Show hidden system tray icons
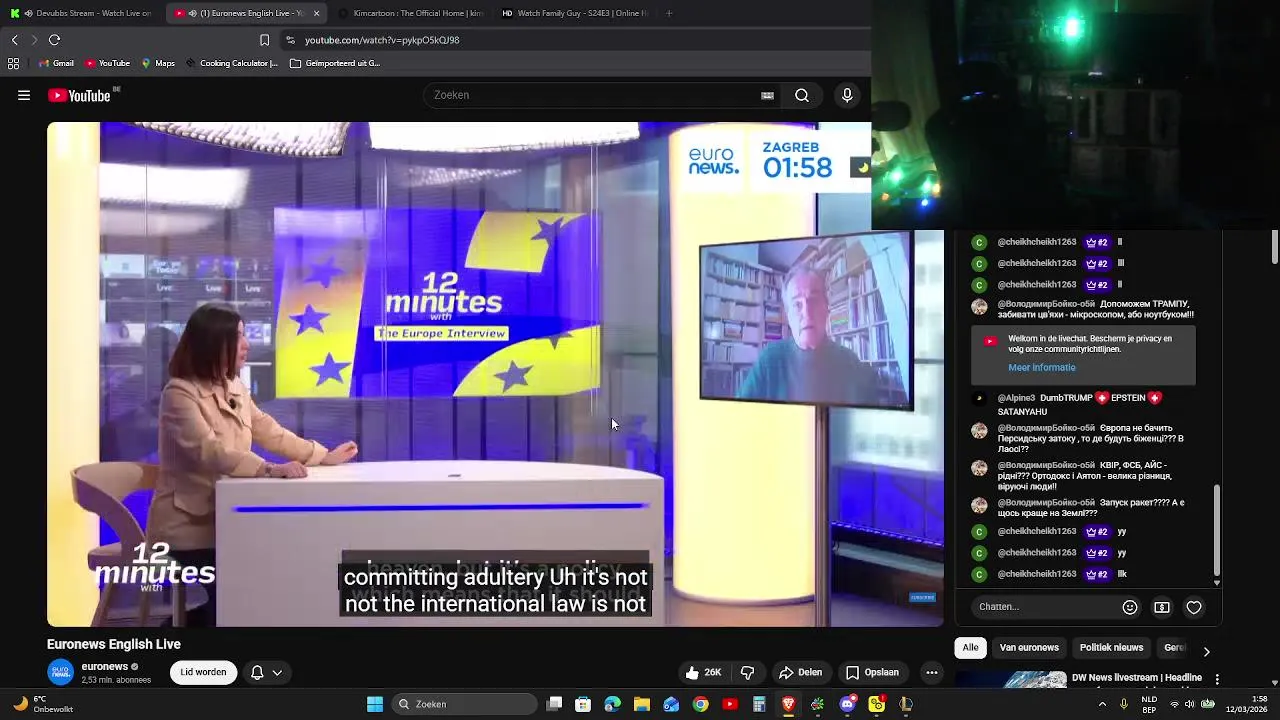 [x=1102, y=704]
